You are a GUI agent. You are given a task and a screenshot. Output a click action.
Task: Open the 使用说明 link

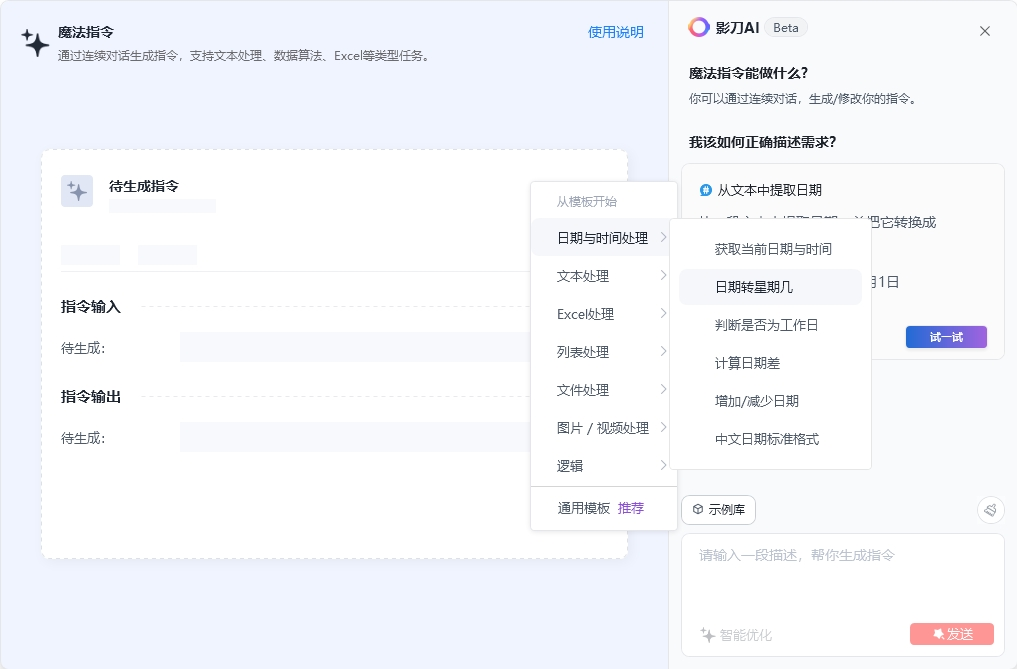[x=615, y=32]
